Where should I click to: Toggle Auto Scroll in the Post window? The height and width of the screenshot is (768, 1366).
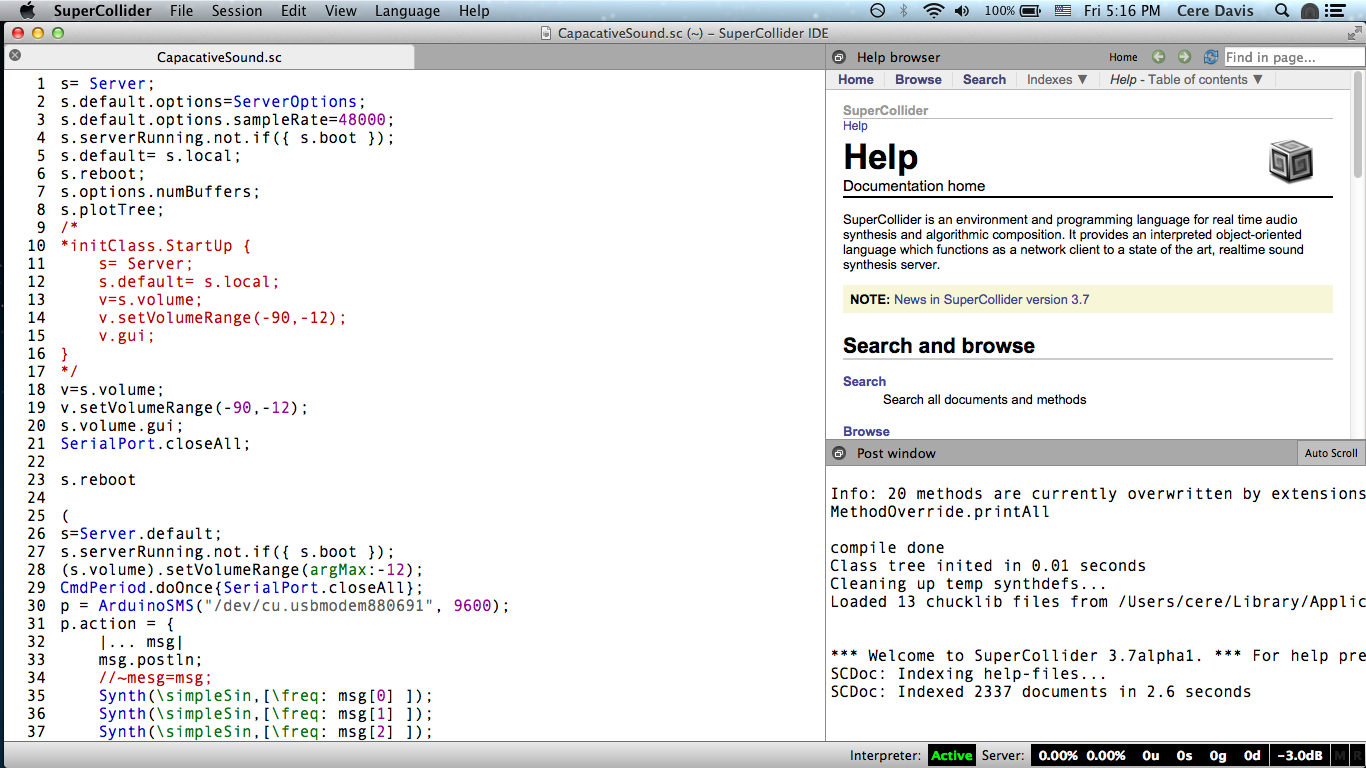point(1330,453)
